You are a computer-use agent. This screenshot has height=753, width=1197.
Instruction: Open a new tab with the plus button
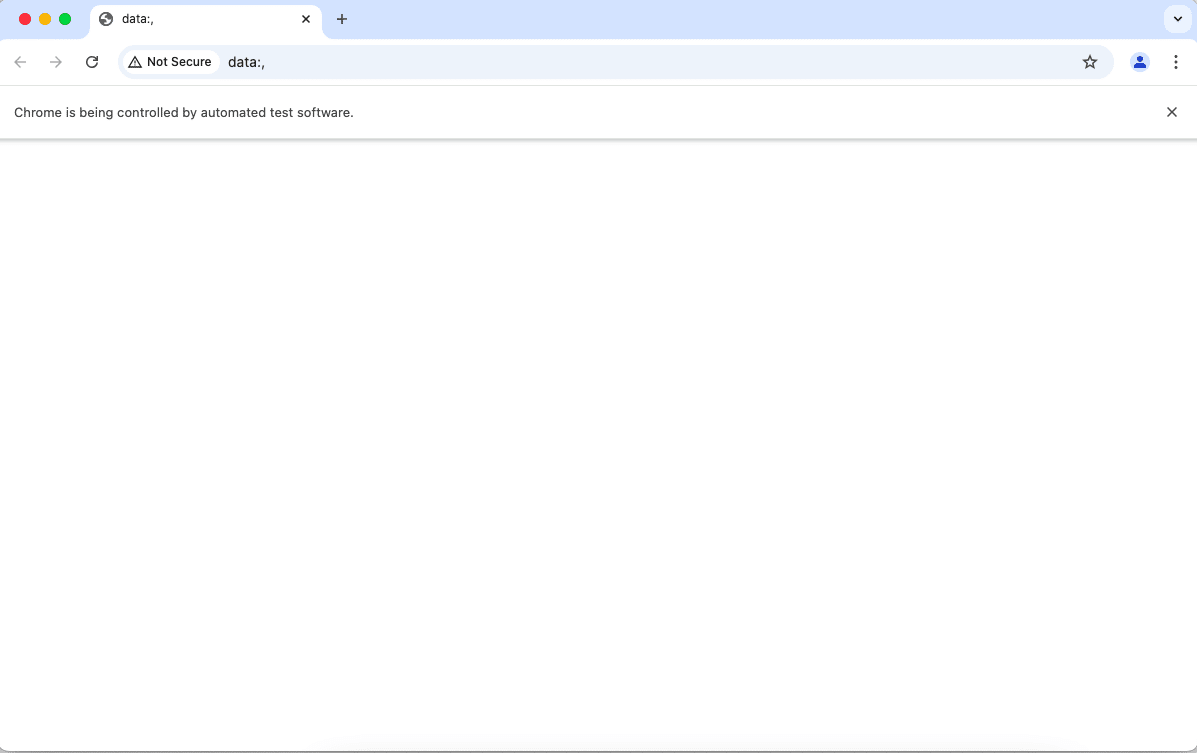click(342, 18)
